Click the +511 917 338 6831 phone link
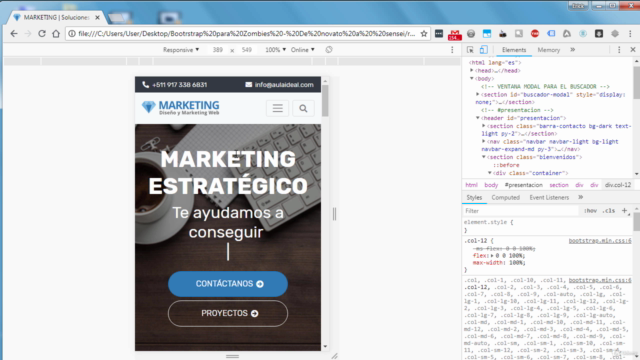 tap(179, 85)
